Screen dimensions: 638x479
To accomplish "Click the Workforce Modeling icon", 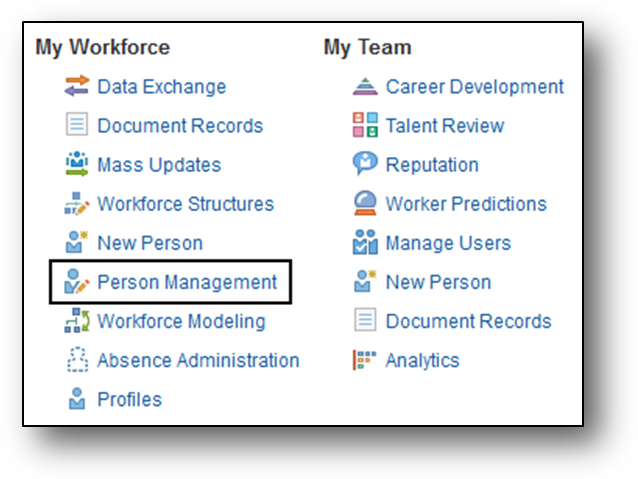I will coord(77,322).
